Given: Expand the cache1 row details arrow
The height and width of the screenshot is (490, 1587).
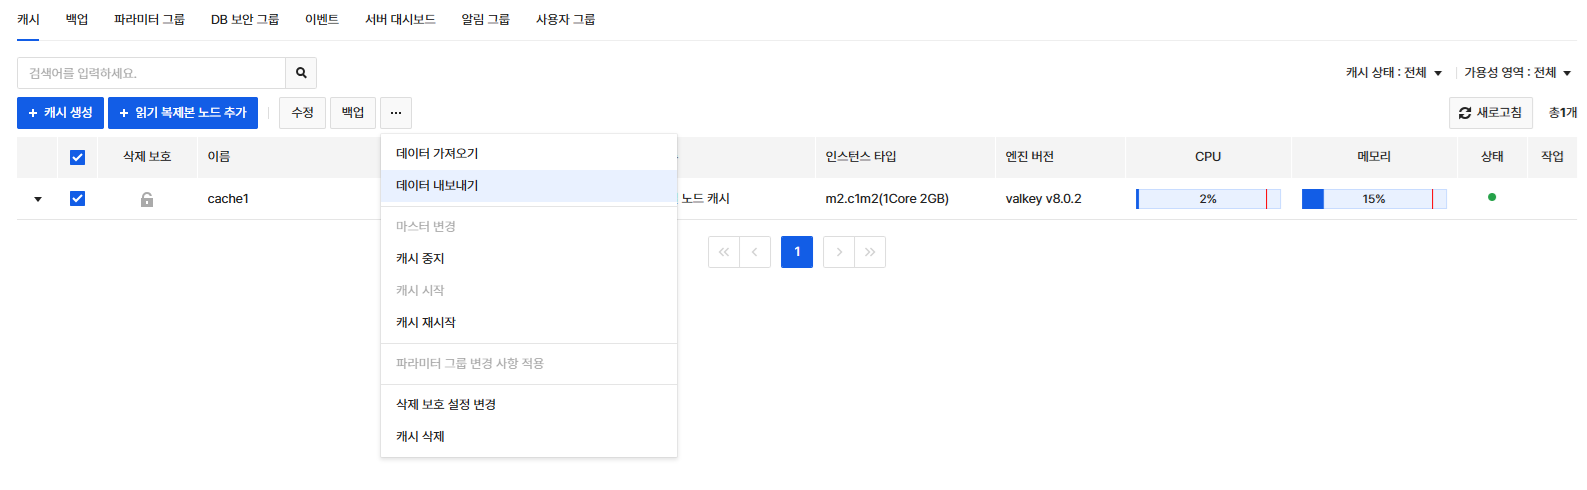Looking at the screenshot, I should 38,199.
